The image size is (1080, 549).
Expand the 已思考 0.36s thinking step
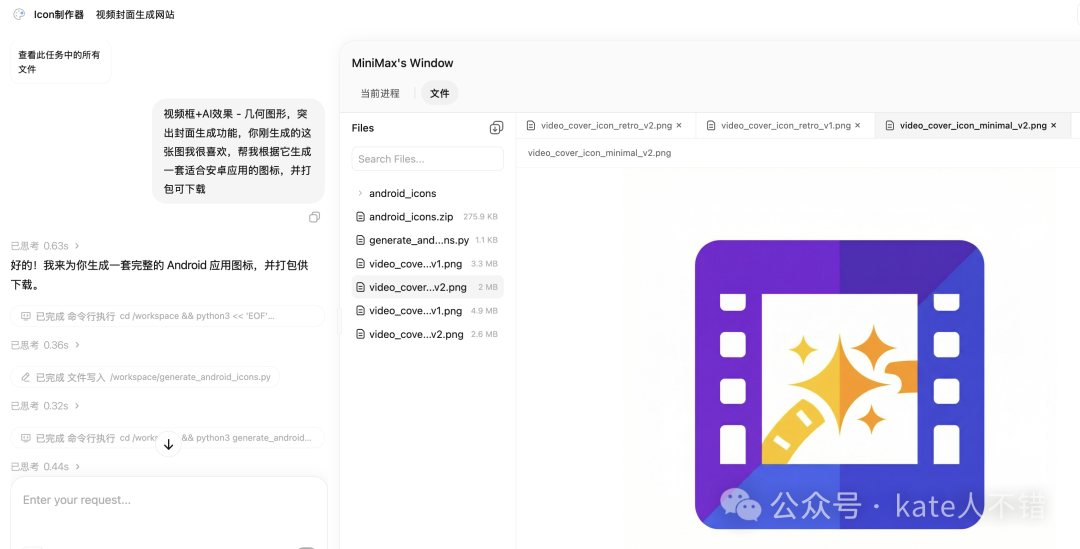[x=45, y=345]
